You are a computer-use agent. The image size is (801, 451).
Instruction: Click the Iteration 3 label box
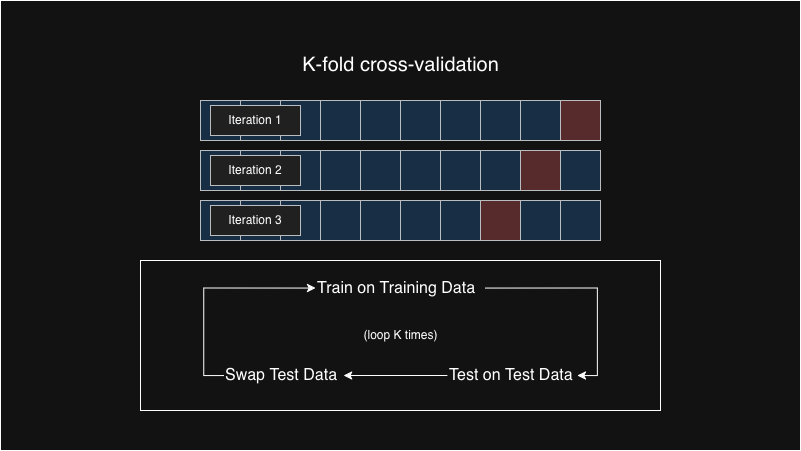255,221
